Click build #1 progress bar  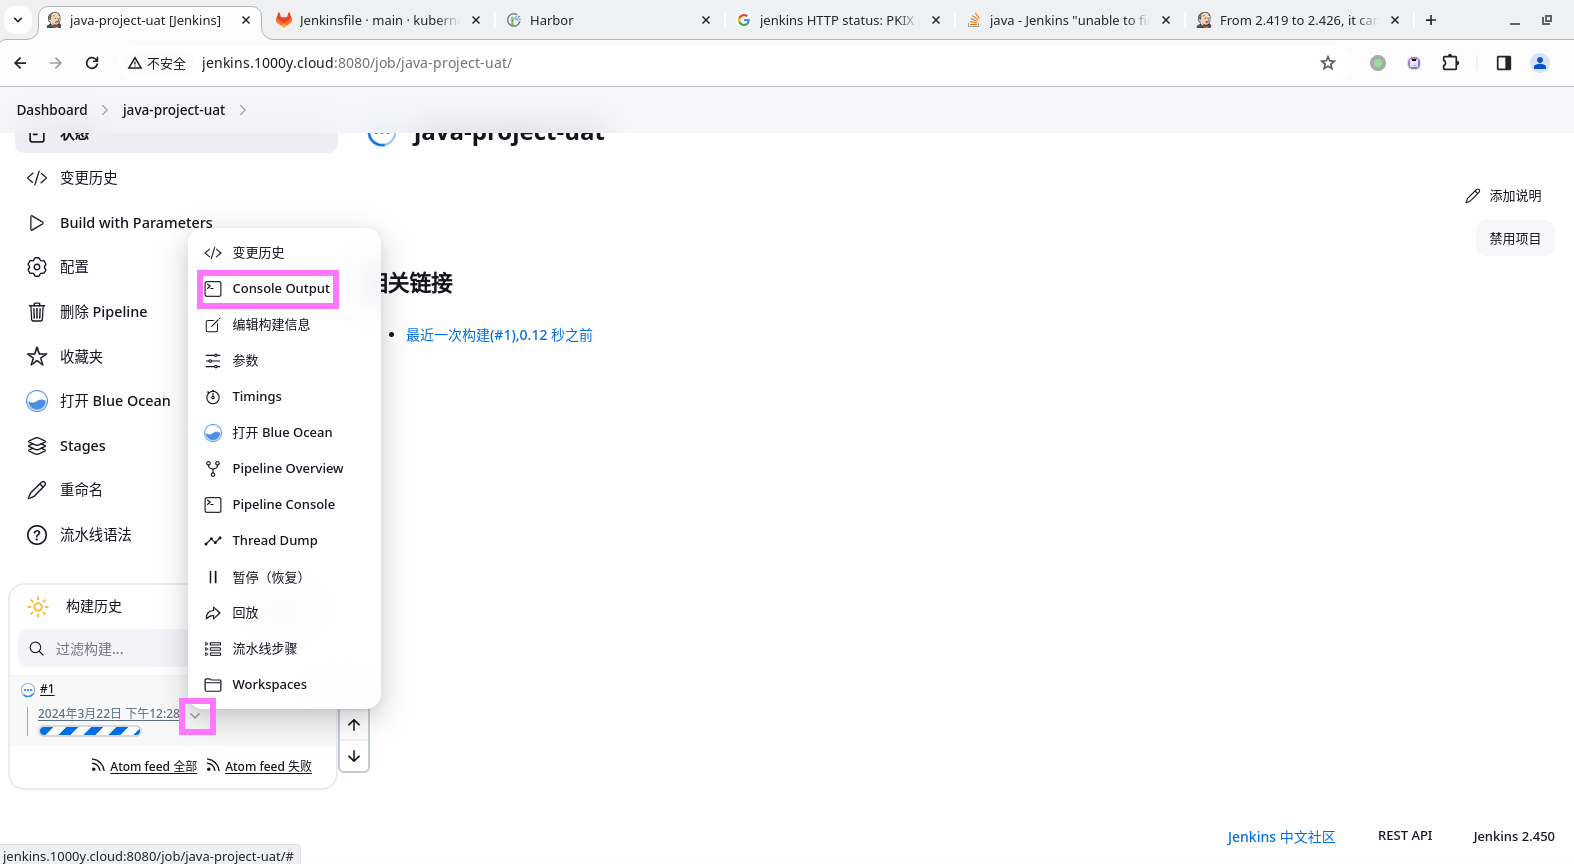click(x=90, y=731)
